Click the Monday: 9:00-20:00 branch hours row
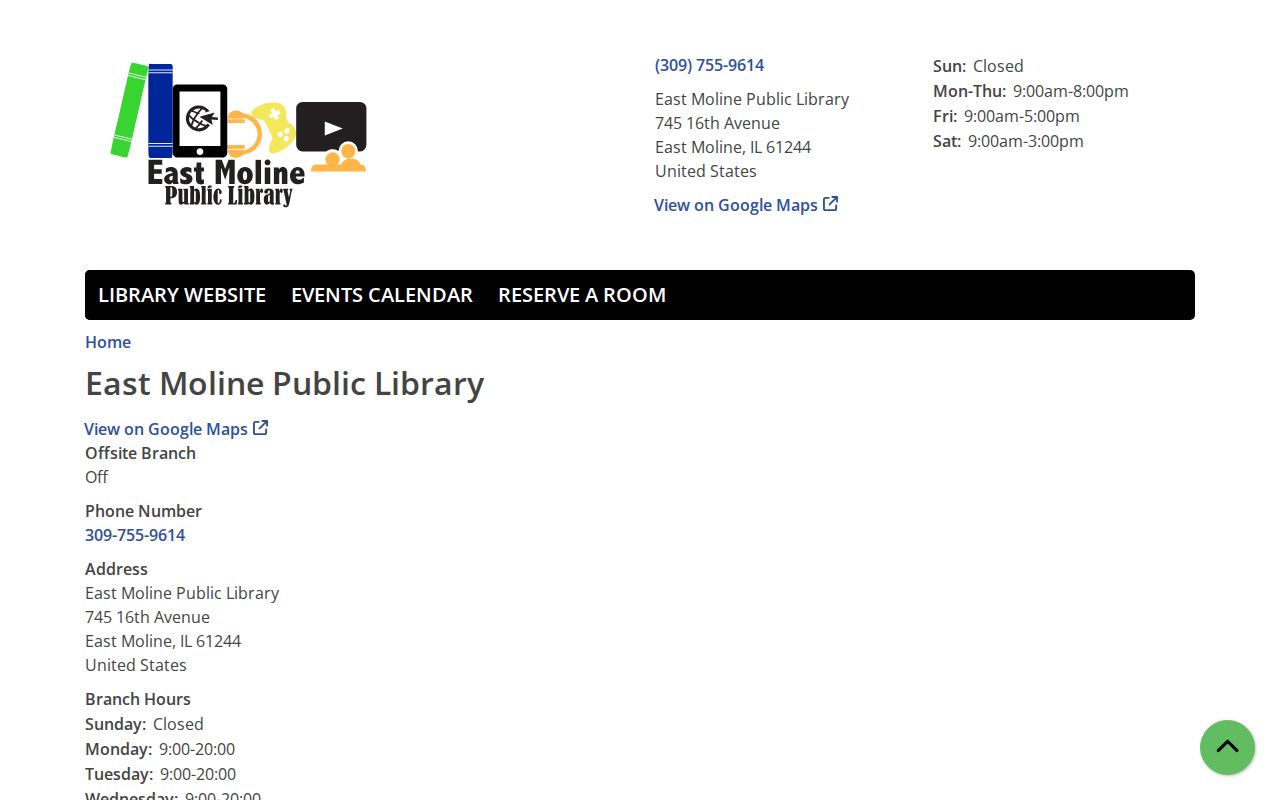The height and width of the screenshot is (800, 1280). [160, 749]
